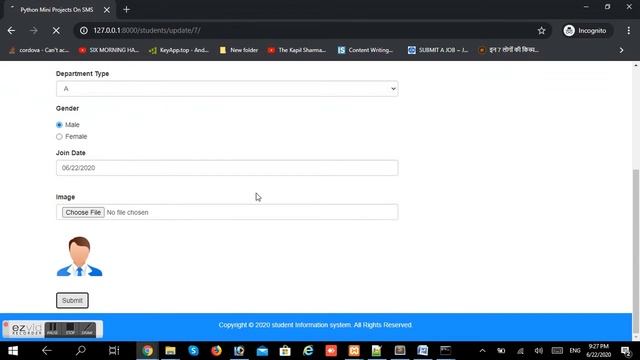Select the Male radio button
This screenshot has height=360, width=640.
pyautogui.click(x=59, y=125)
